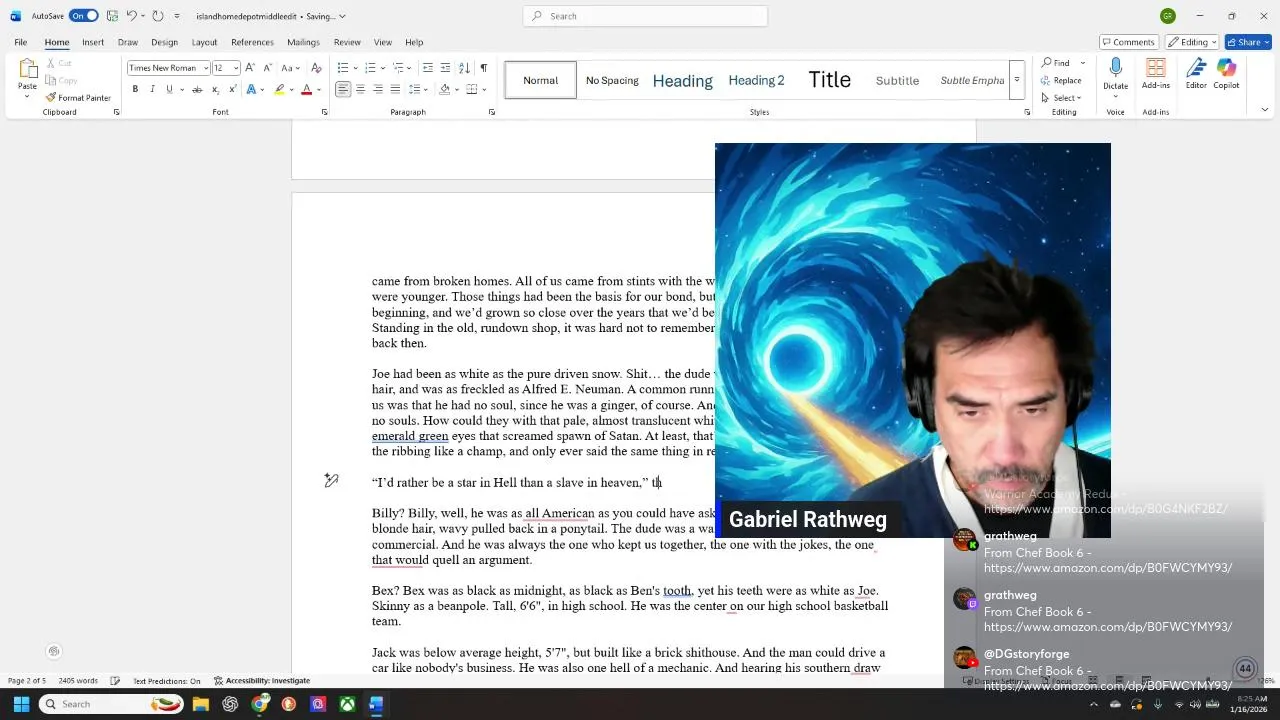Click the Increase Font Size icon
Viewport: 1280px width, 720px height.
click(x=250, y=68)
